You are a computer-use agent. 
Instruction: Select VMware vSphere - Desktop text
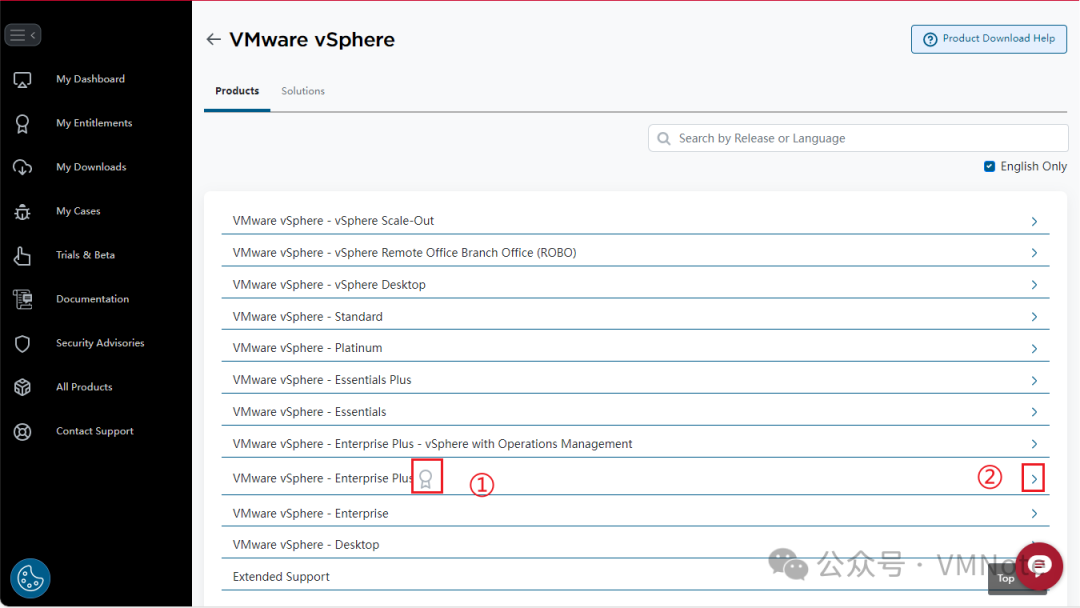(306, 545)
